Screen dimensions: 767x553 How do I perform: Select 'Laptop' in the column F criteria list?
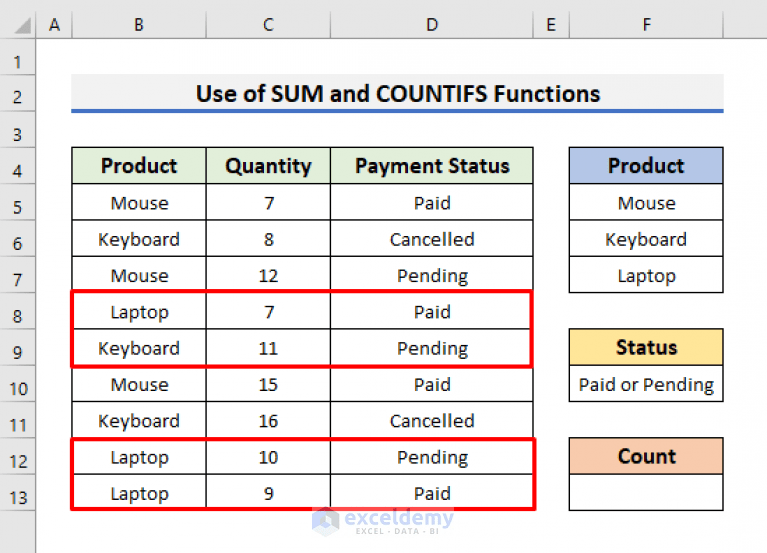[x=646, y=275]
